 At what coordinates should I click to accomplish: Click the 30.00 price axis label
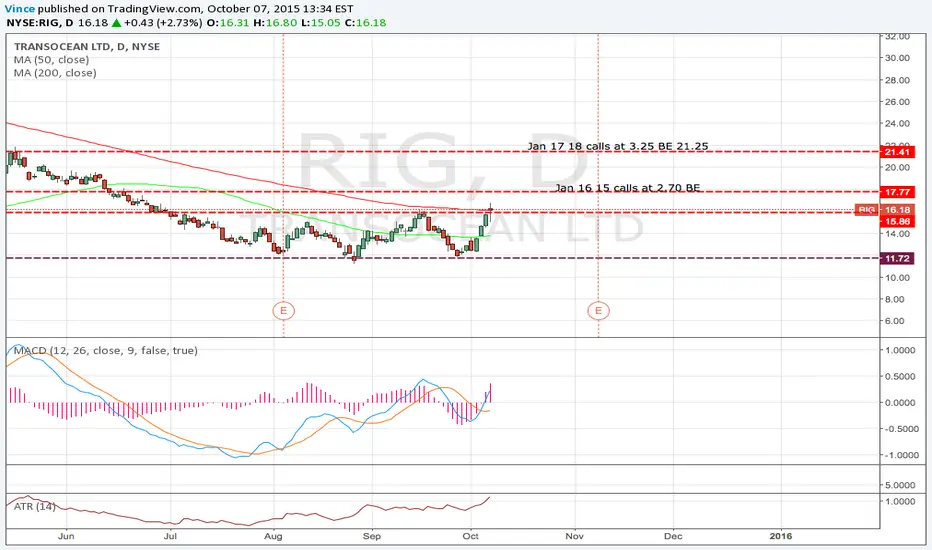[x=897, y=58]
